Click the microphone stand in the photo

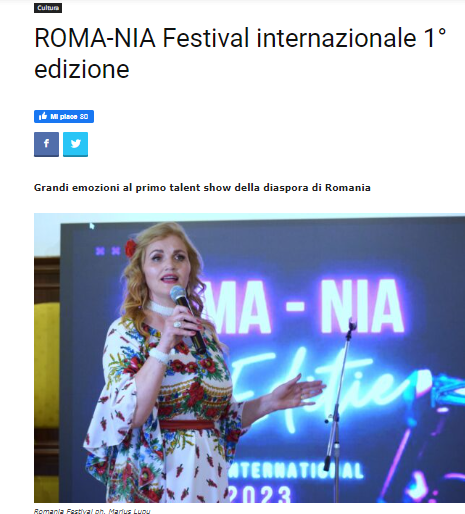click(339, 410)
